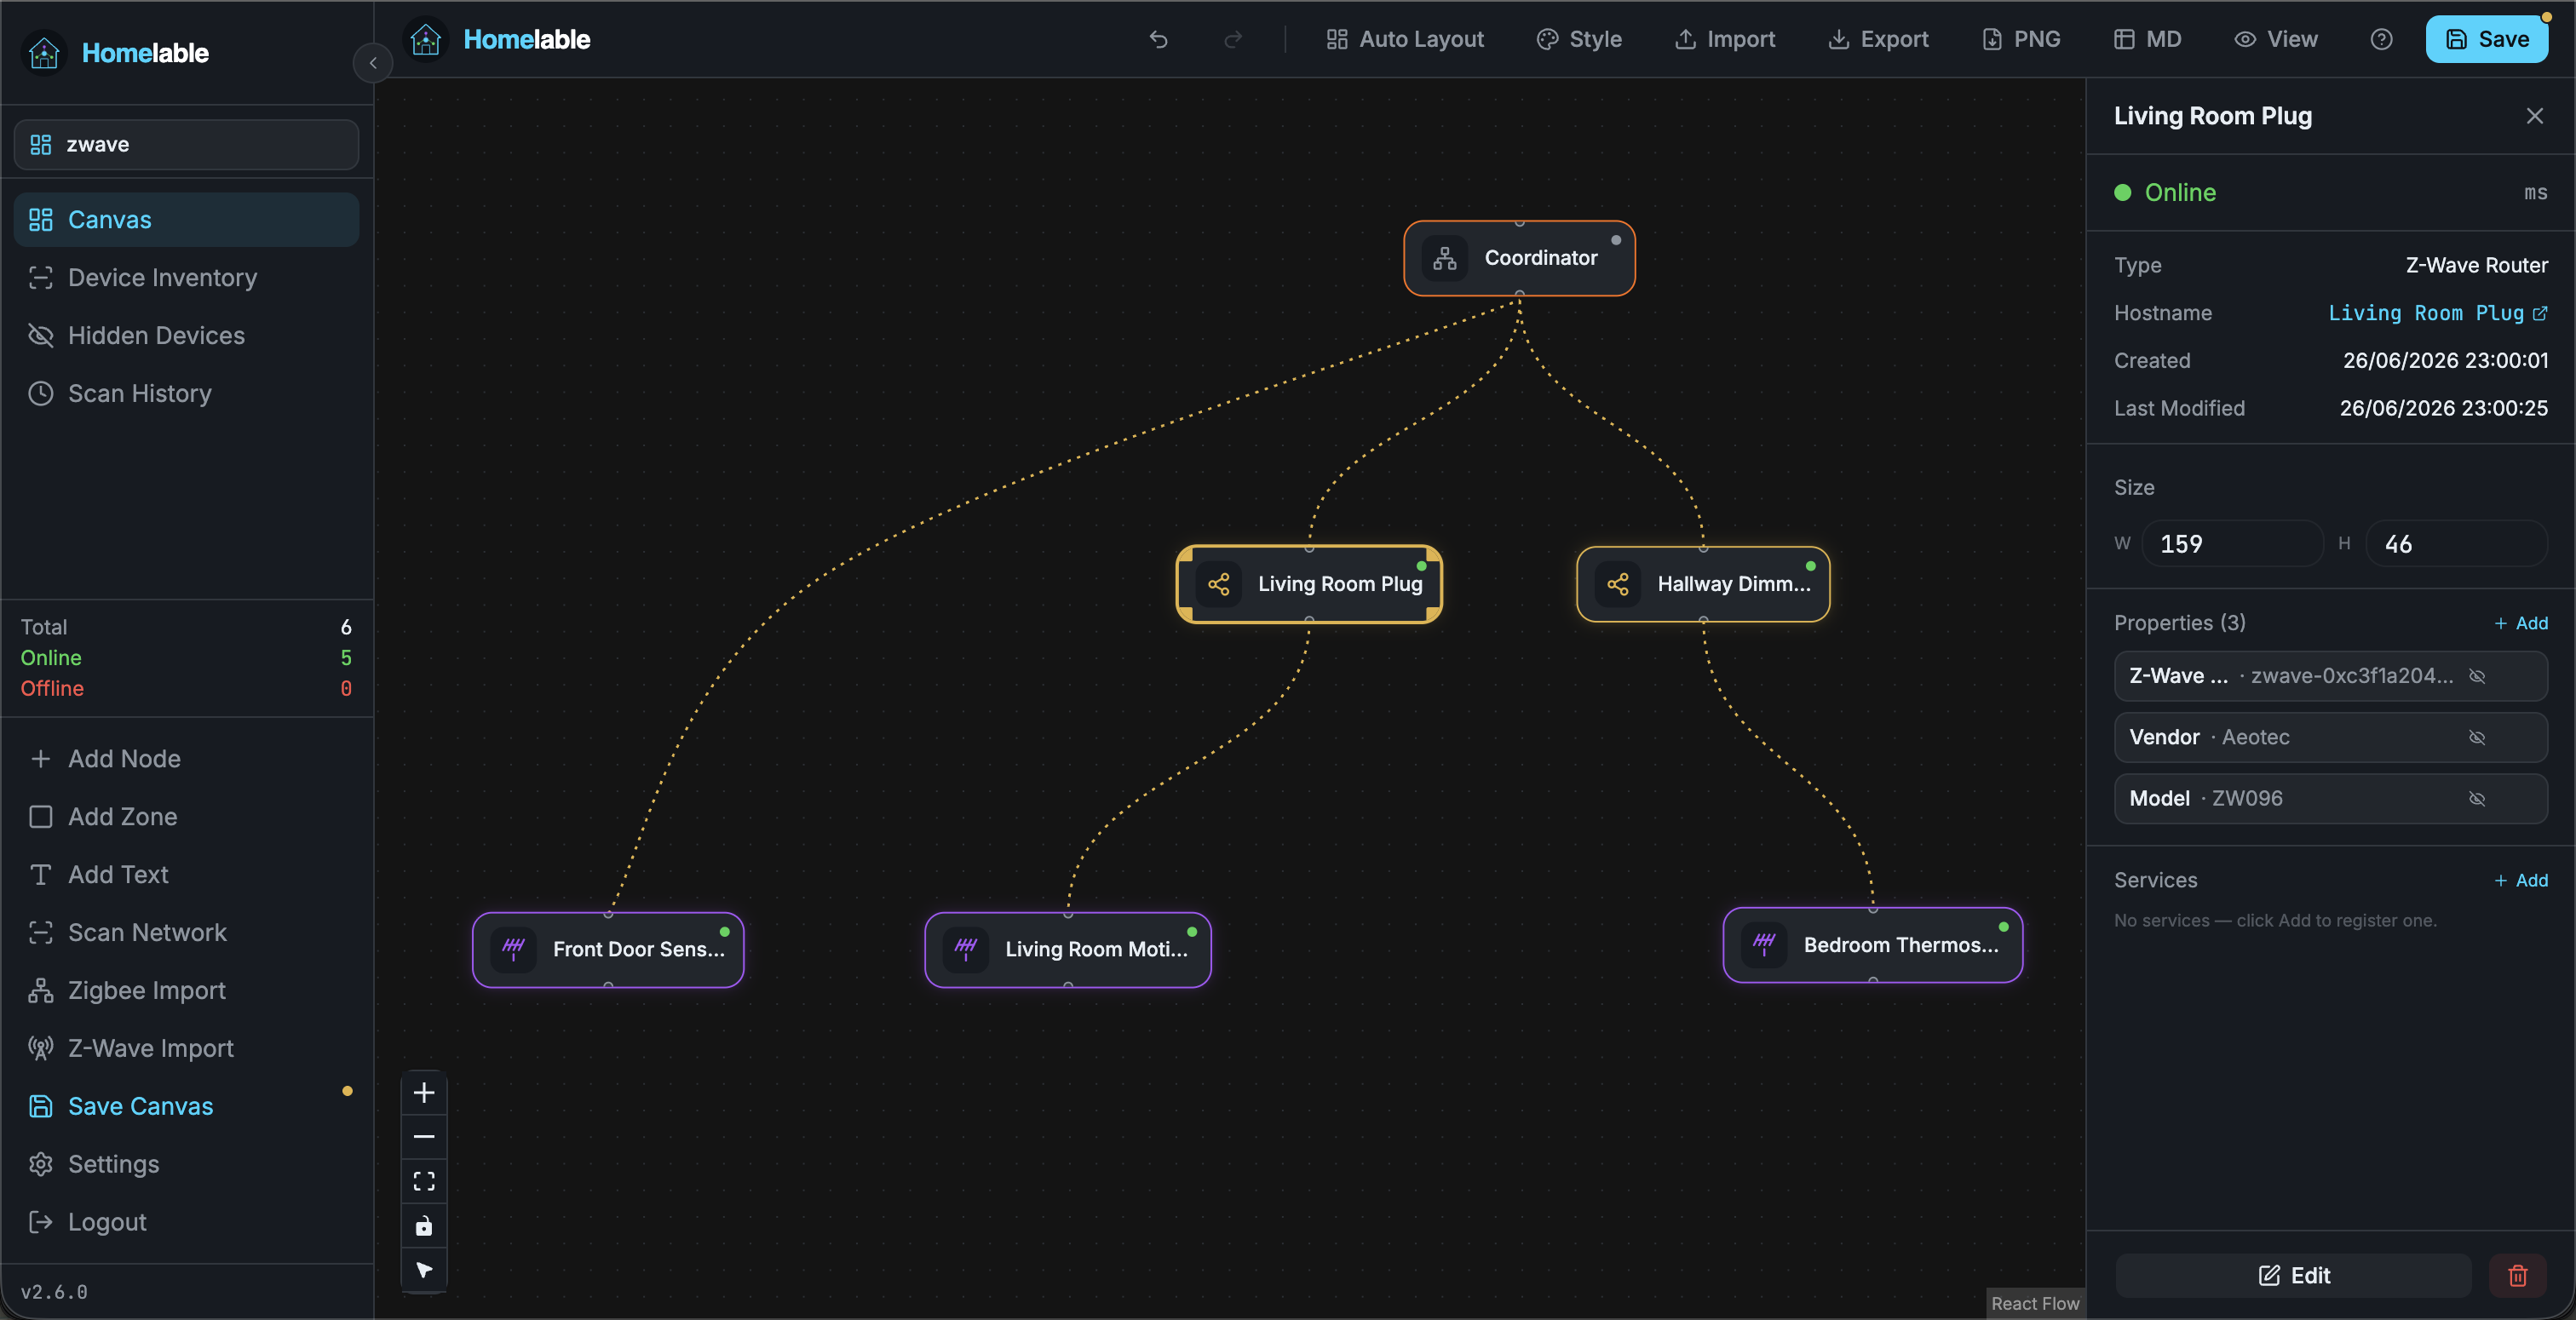This screenshot has height=1320, width=2576.
Task: Apply Auto Layout
Action: click(x=1404, y=39)
